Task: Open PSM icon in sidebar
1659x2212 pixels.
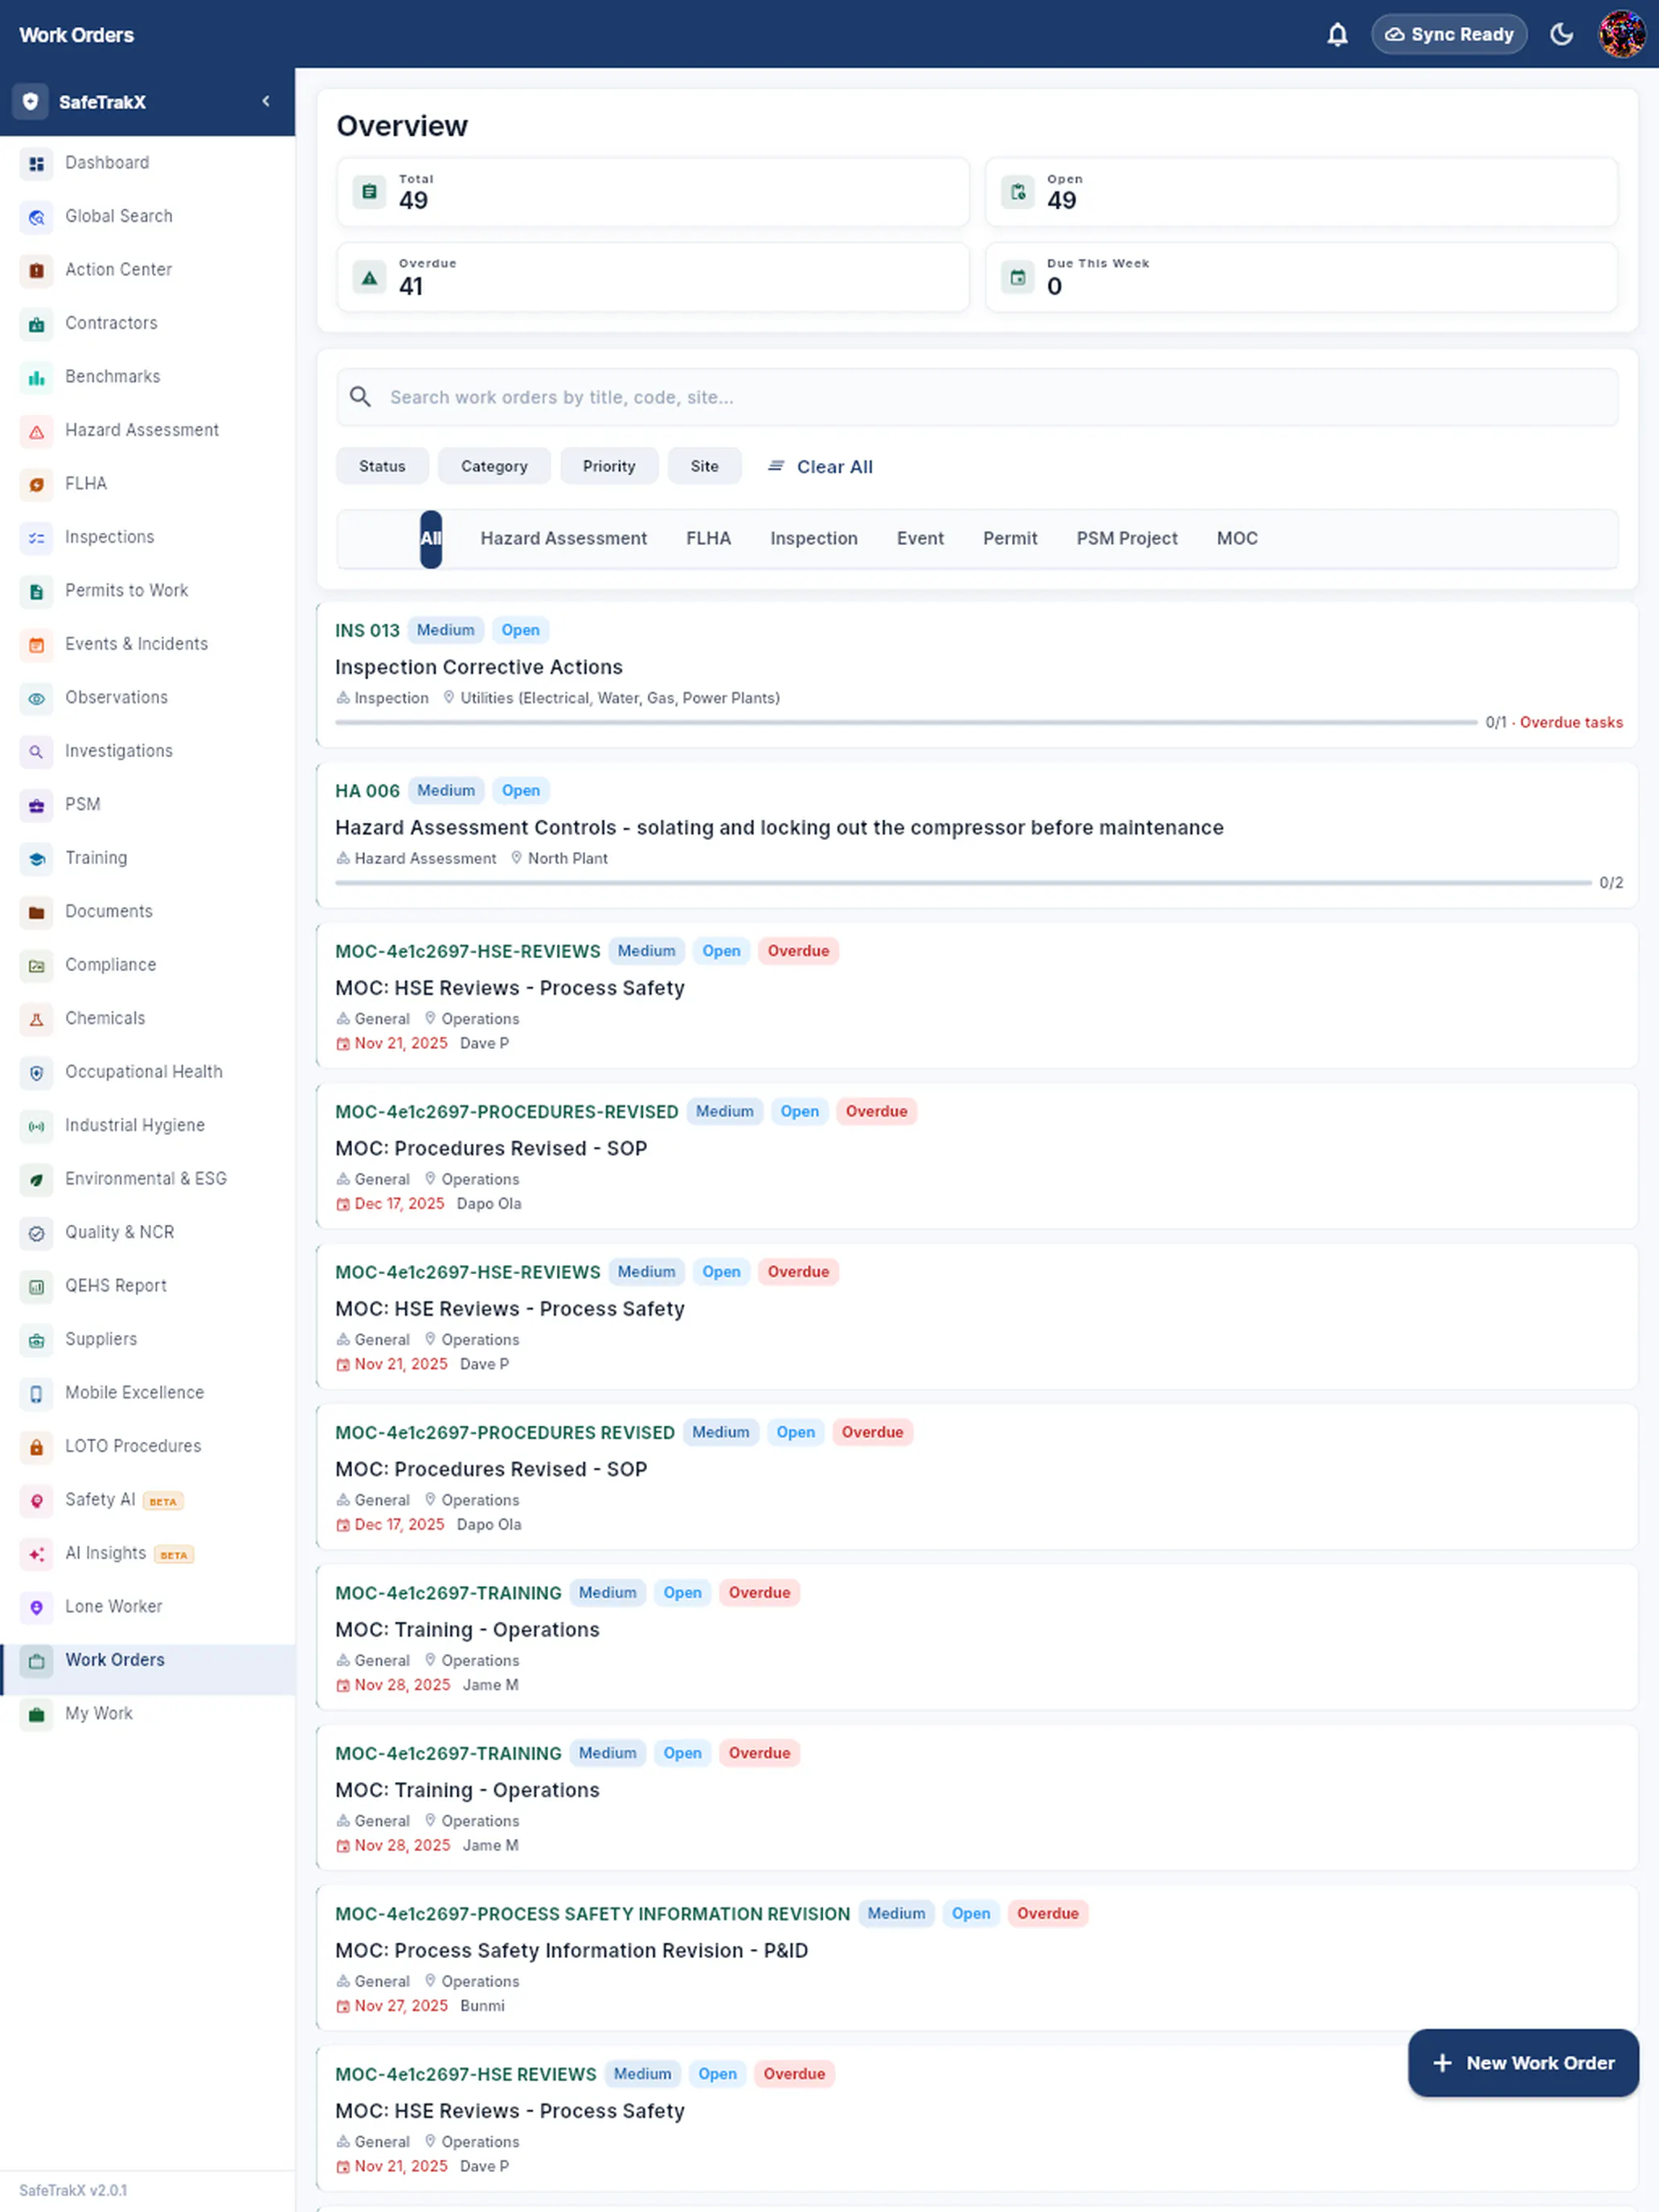Action: pos(37,806)
